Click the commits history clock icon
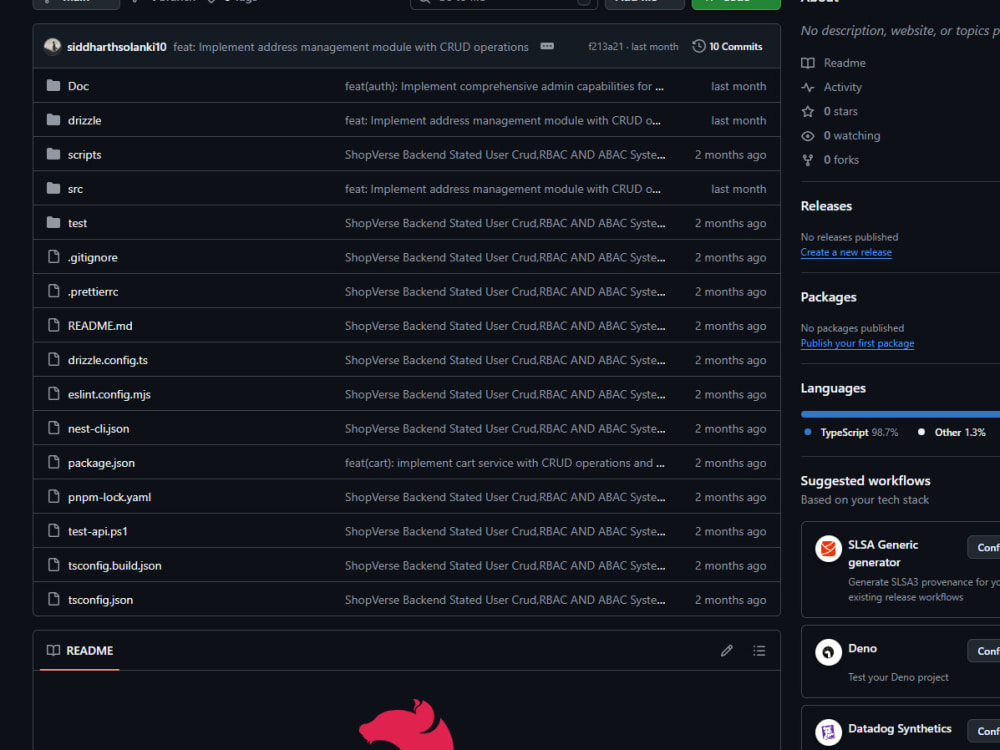 pos(699,46)
